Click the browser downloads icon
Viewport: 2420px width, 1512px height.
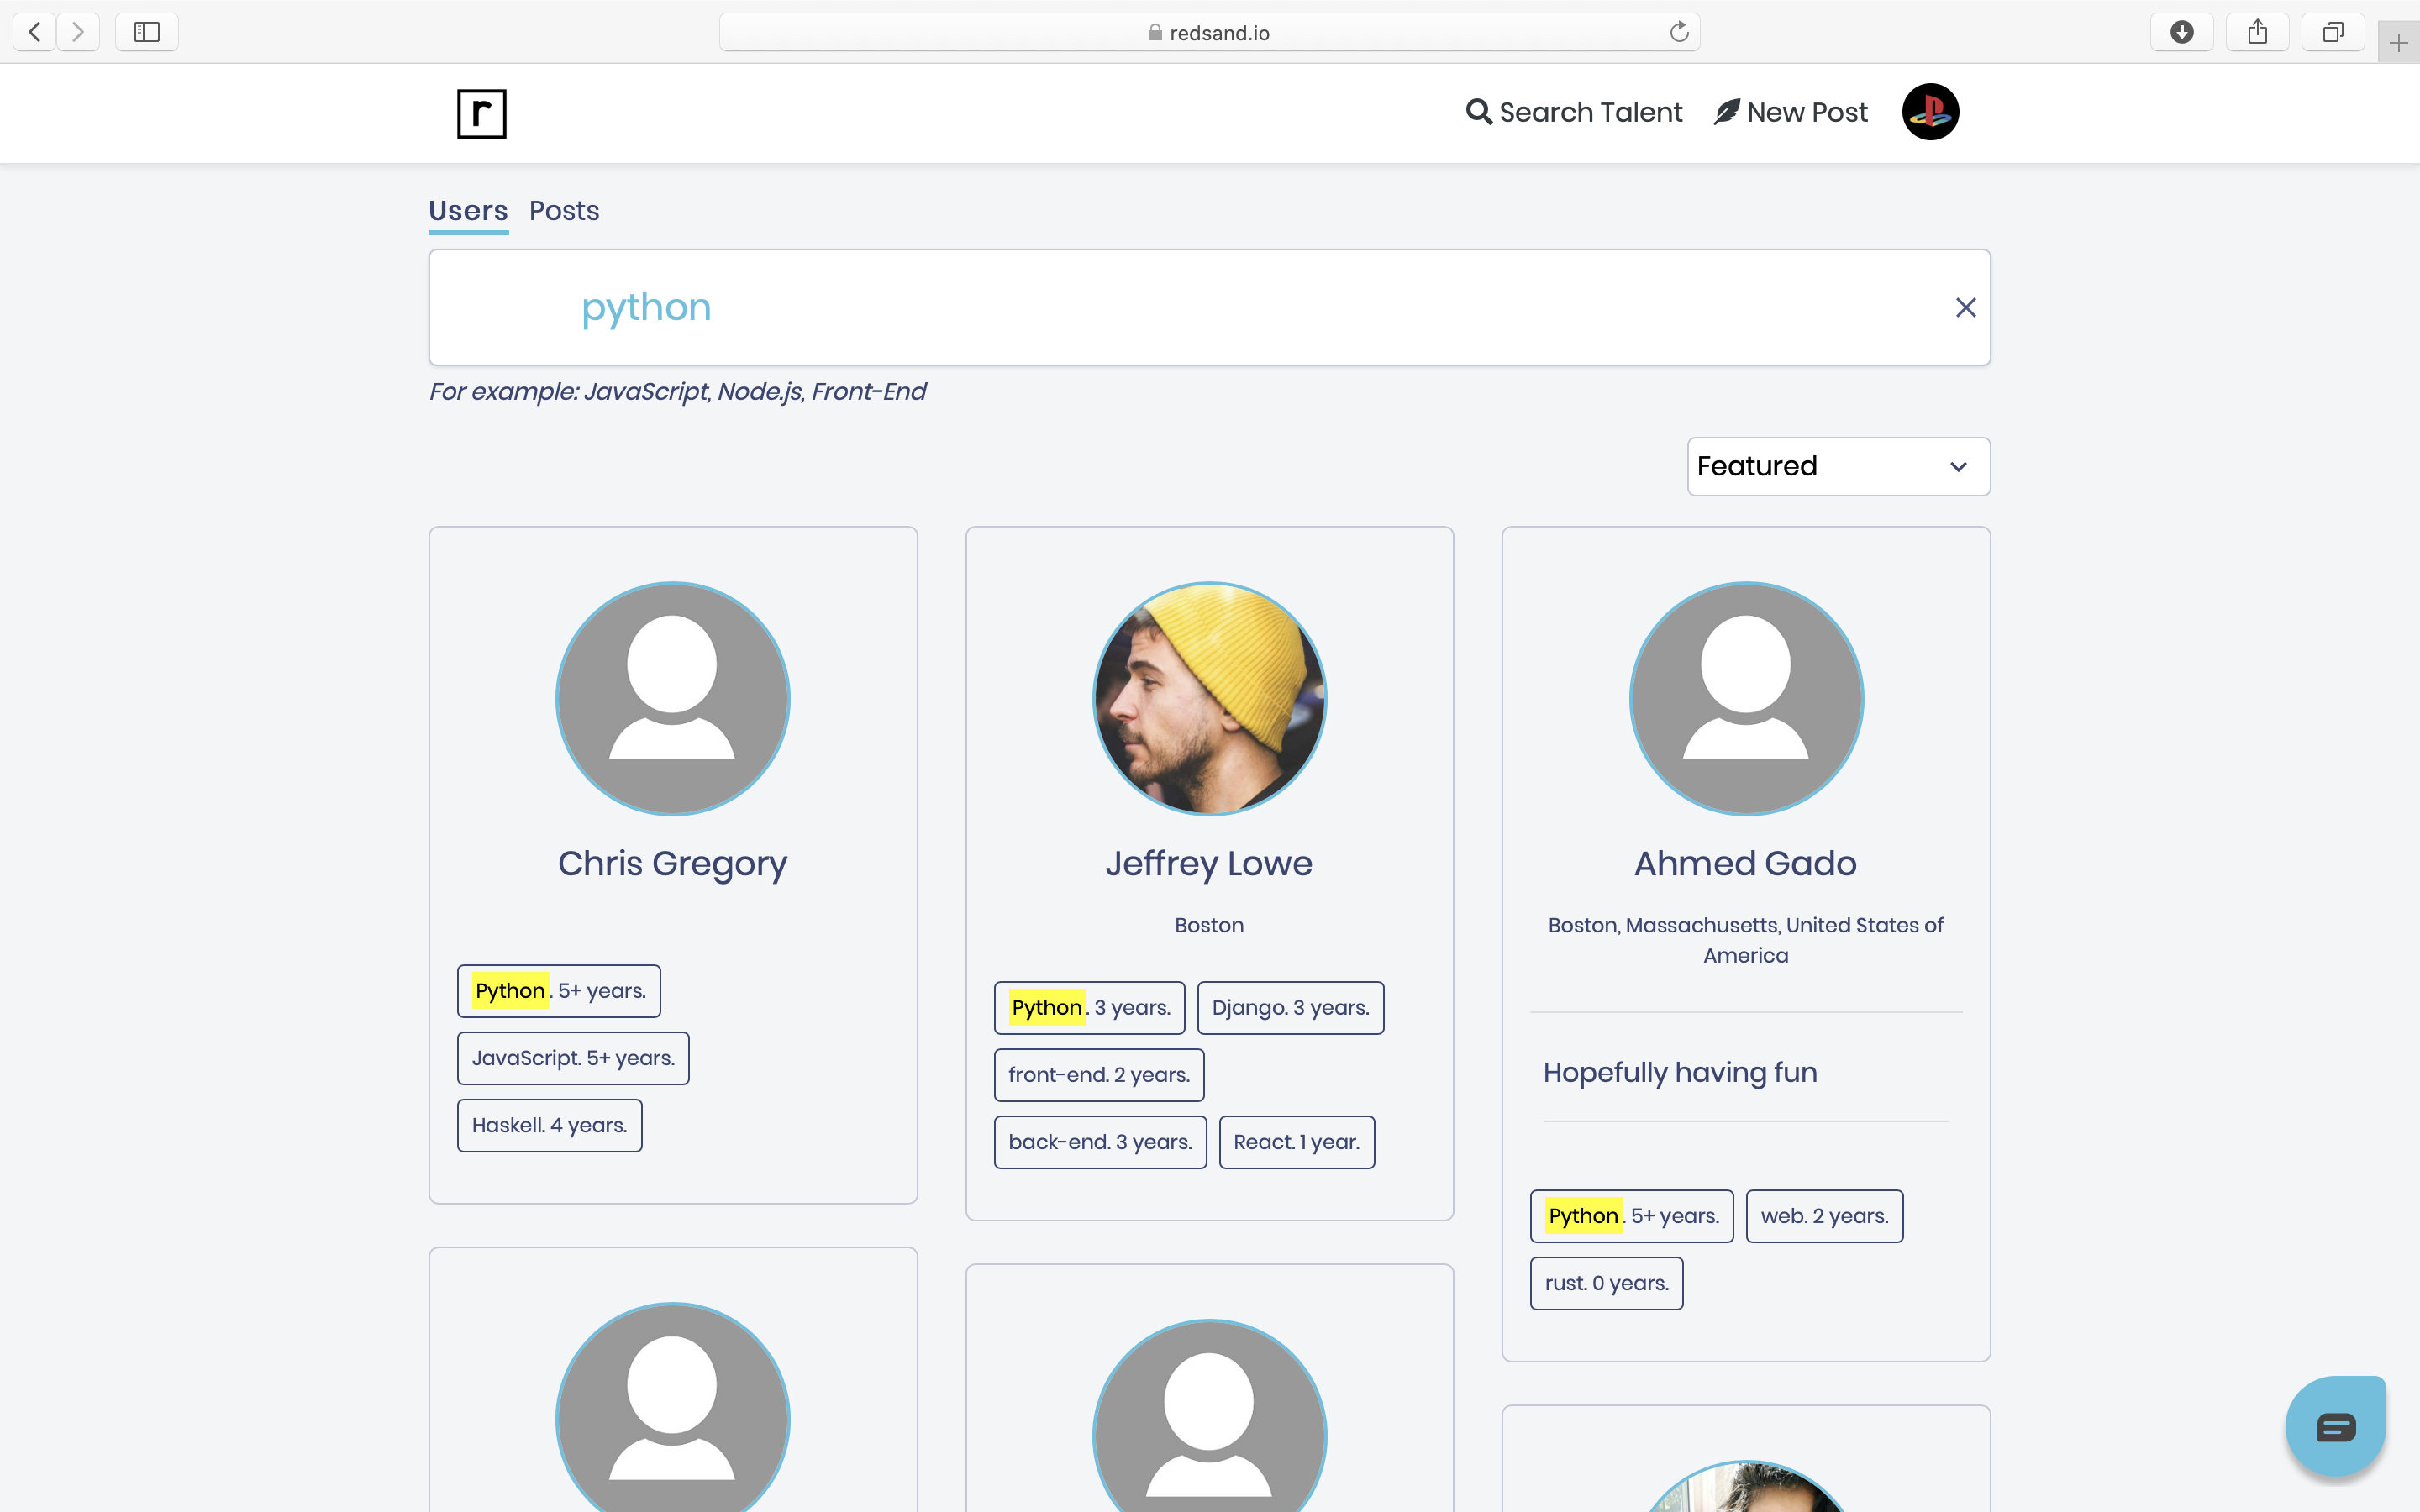(2182, 31)
